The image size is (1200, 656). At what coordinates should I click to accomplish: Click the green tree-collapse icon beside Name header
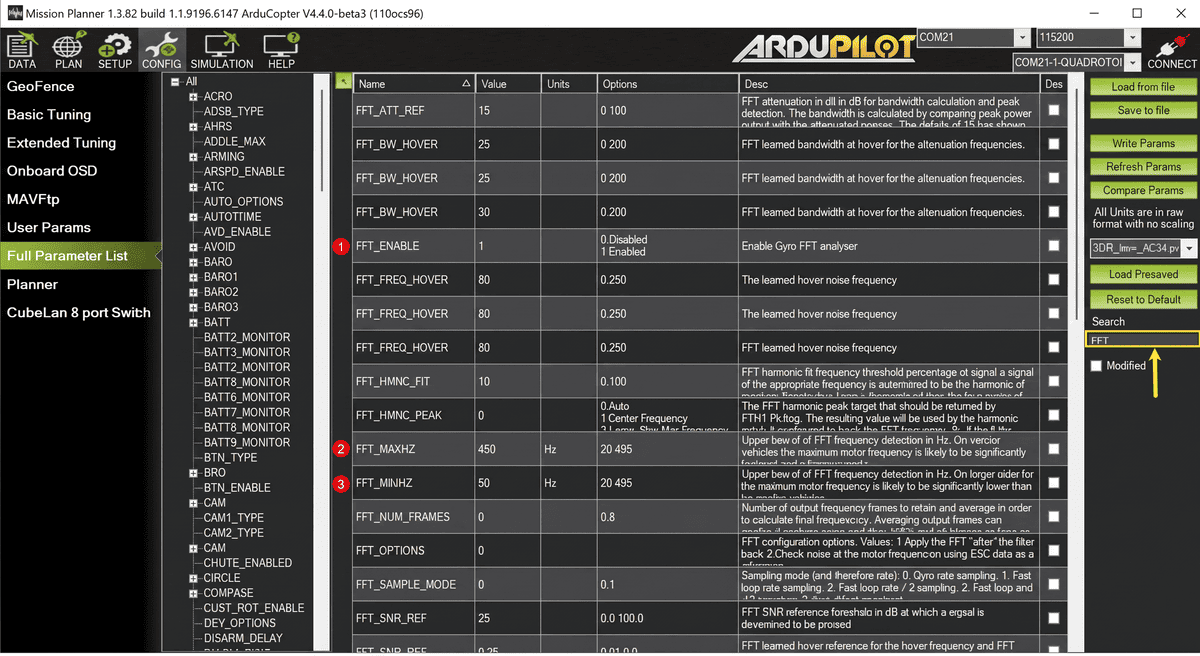(x=343, y=83)
